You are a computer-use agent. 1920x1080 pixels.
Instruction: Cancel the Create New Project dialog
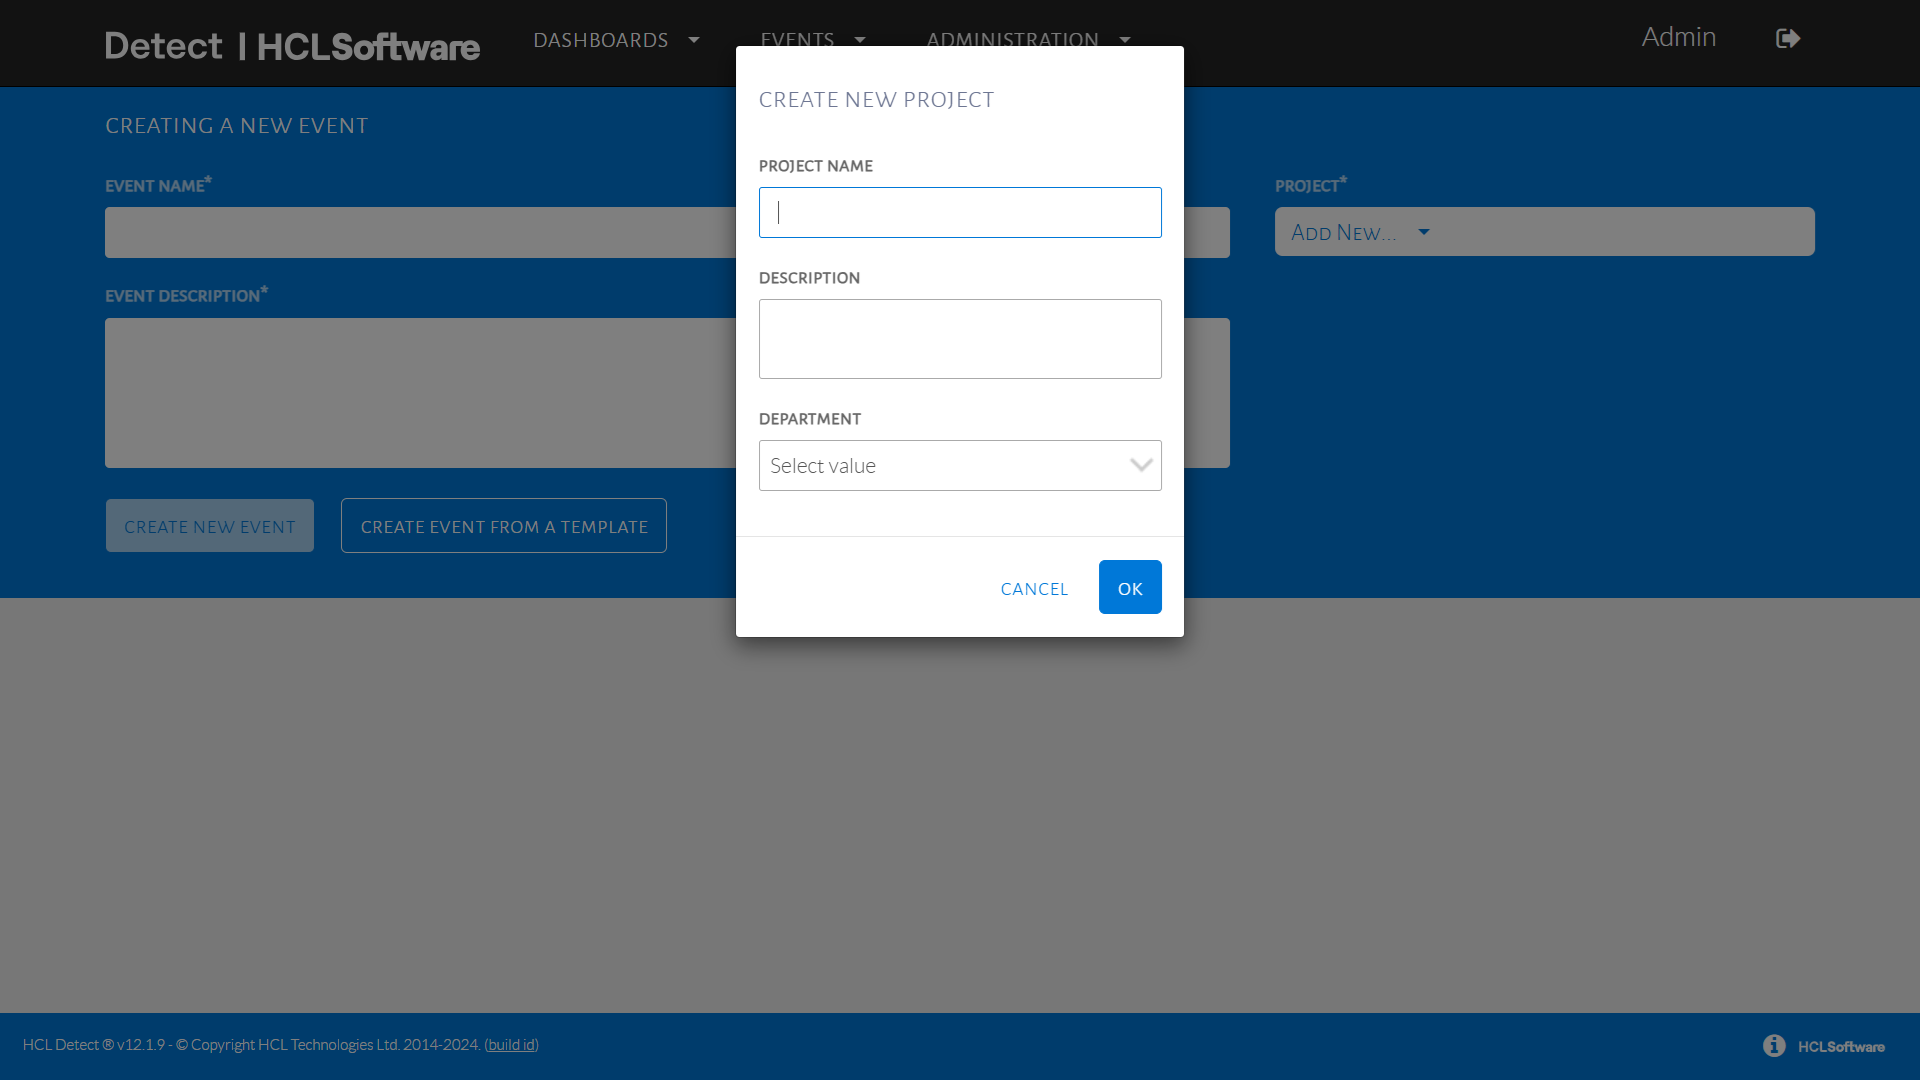coord(1034,589)
